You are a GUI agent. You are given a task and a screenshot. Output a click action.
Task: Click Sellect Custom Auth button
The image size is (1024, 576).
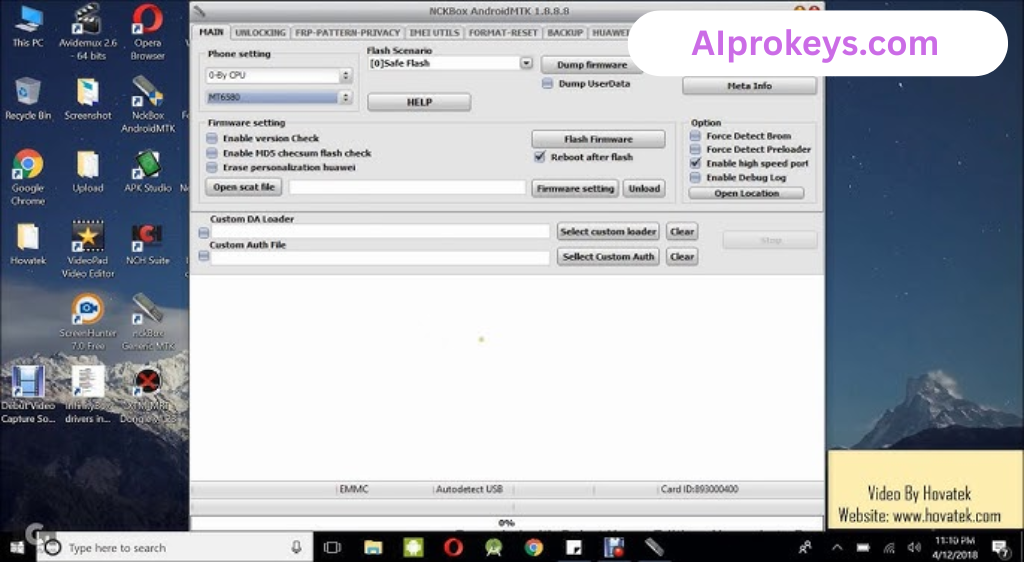click(608, 257)
